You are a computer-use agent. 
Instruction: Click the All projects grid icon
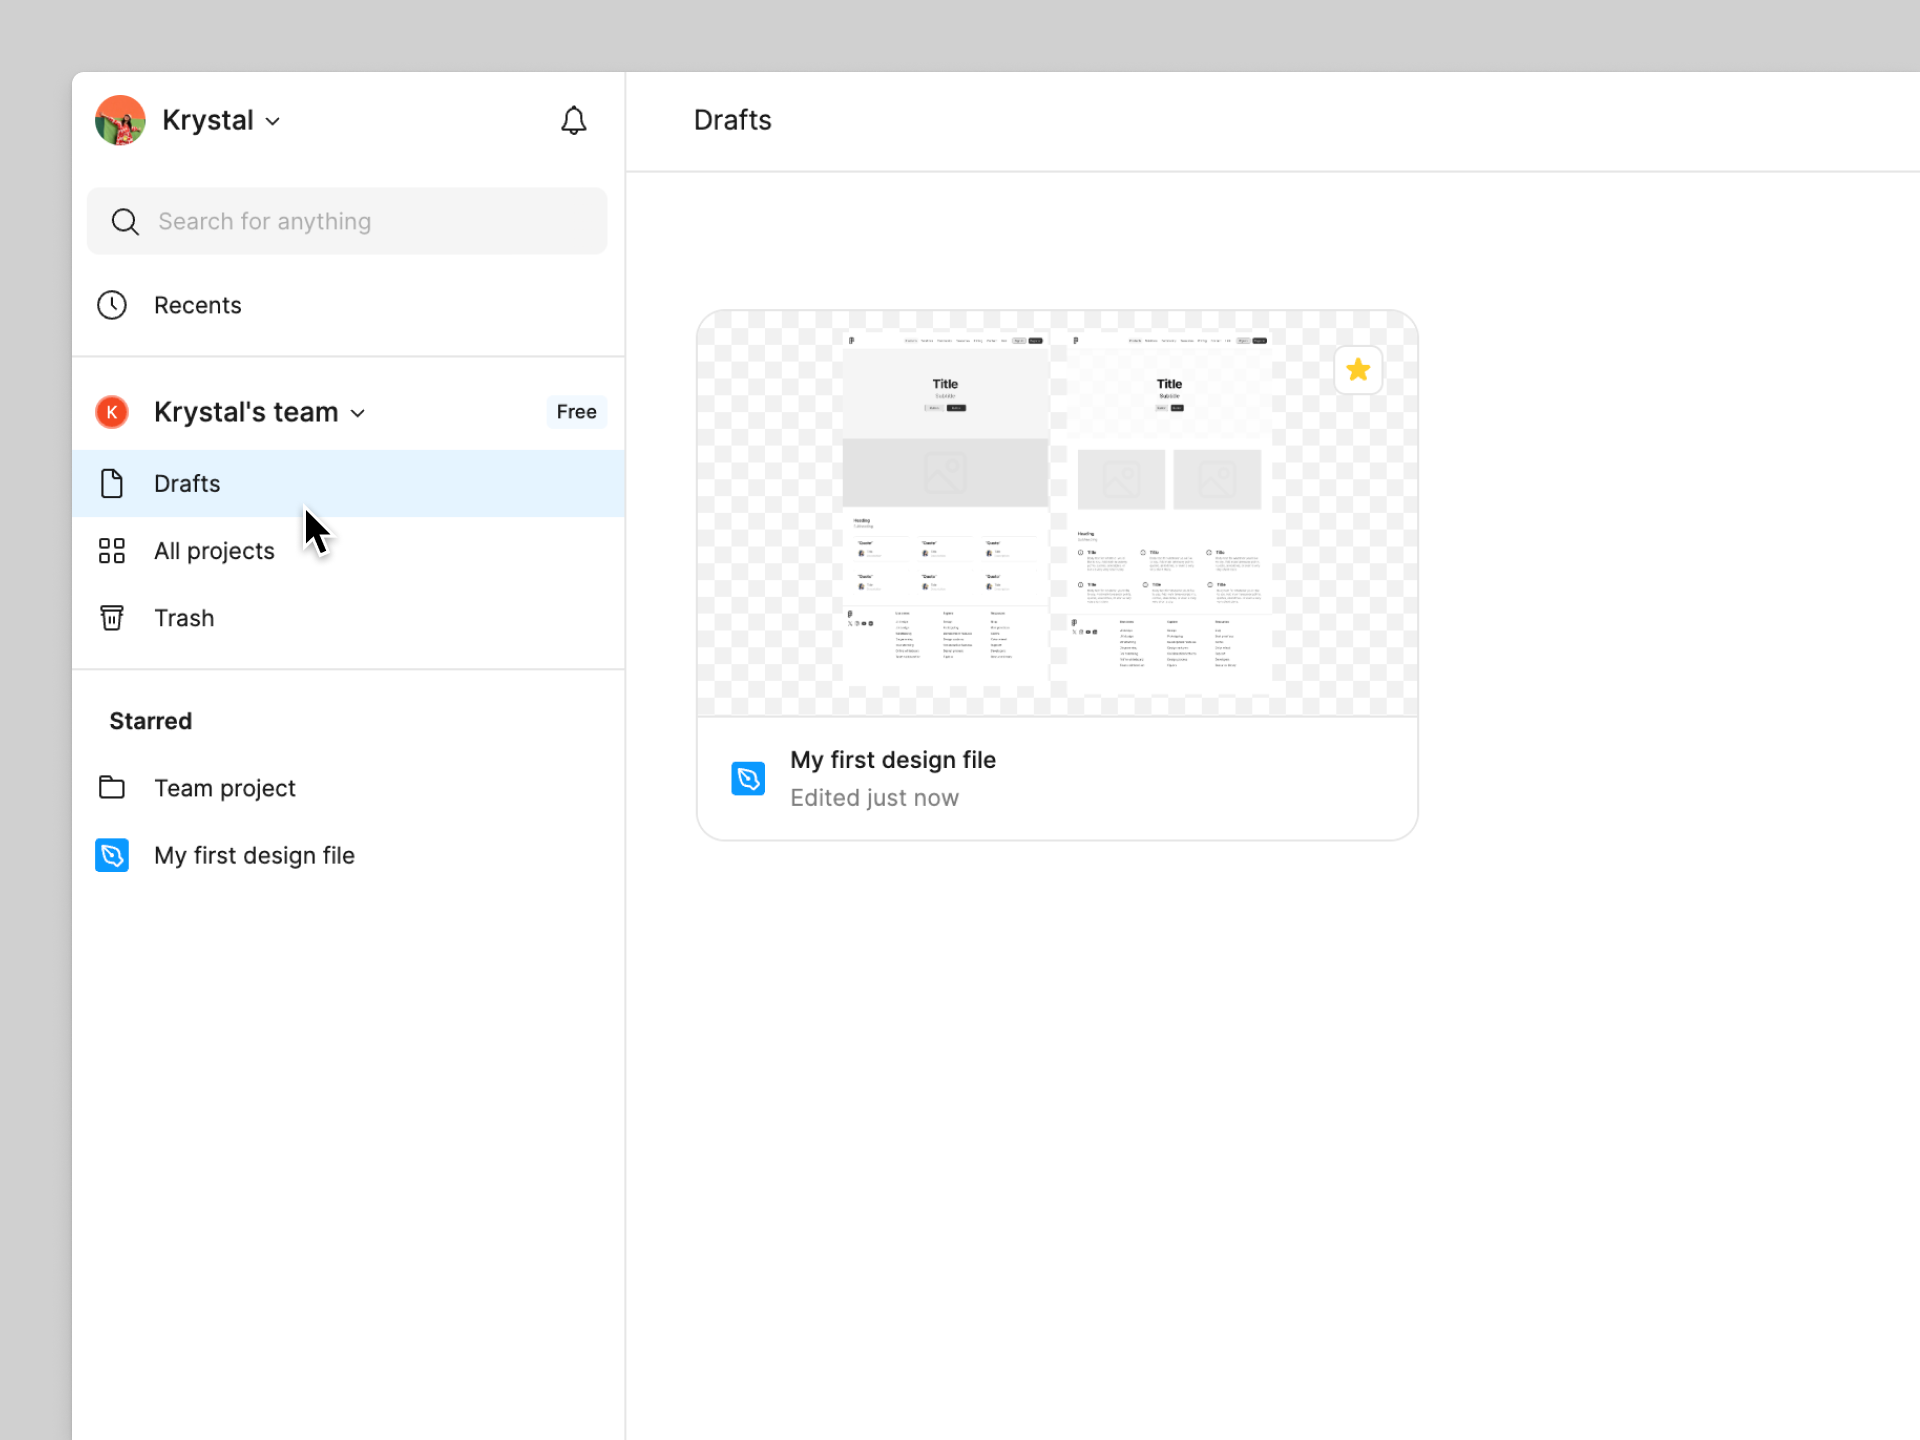(x=112, y=551)
